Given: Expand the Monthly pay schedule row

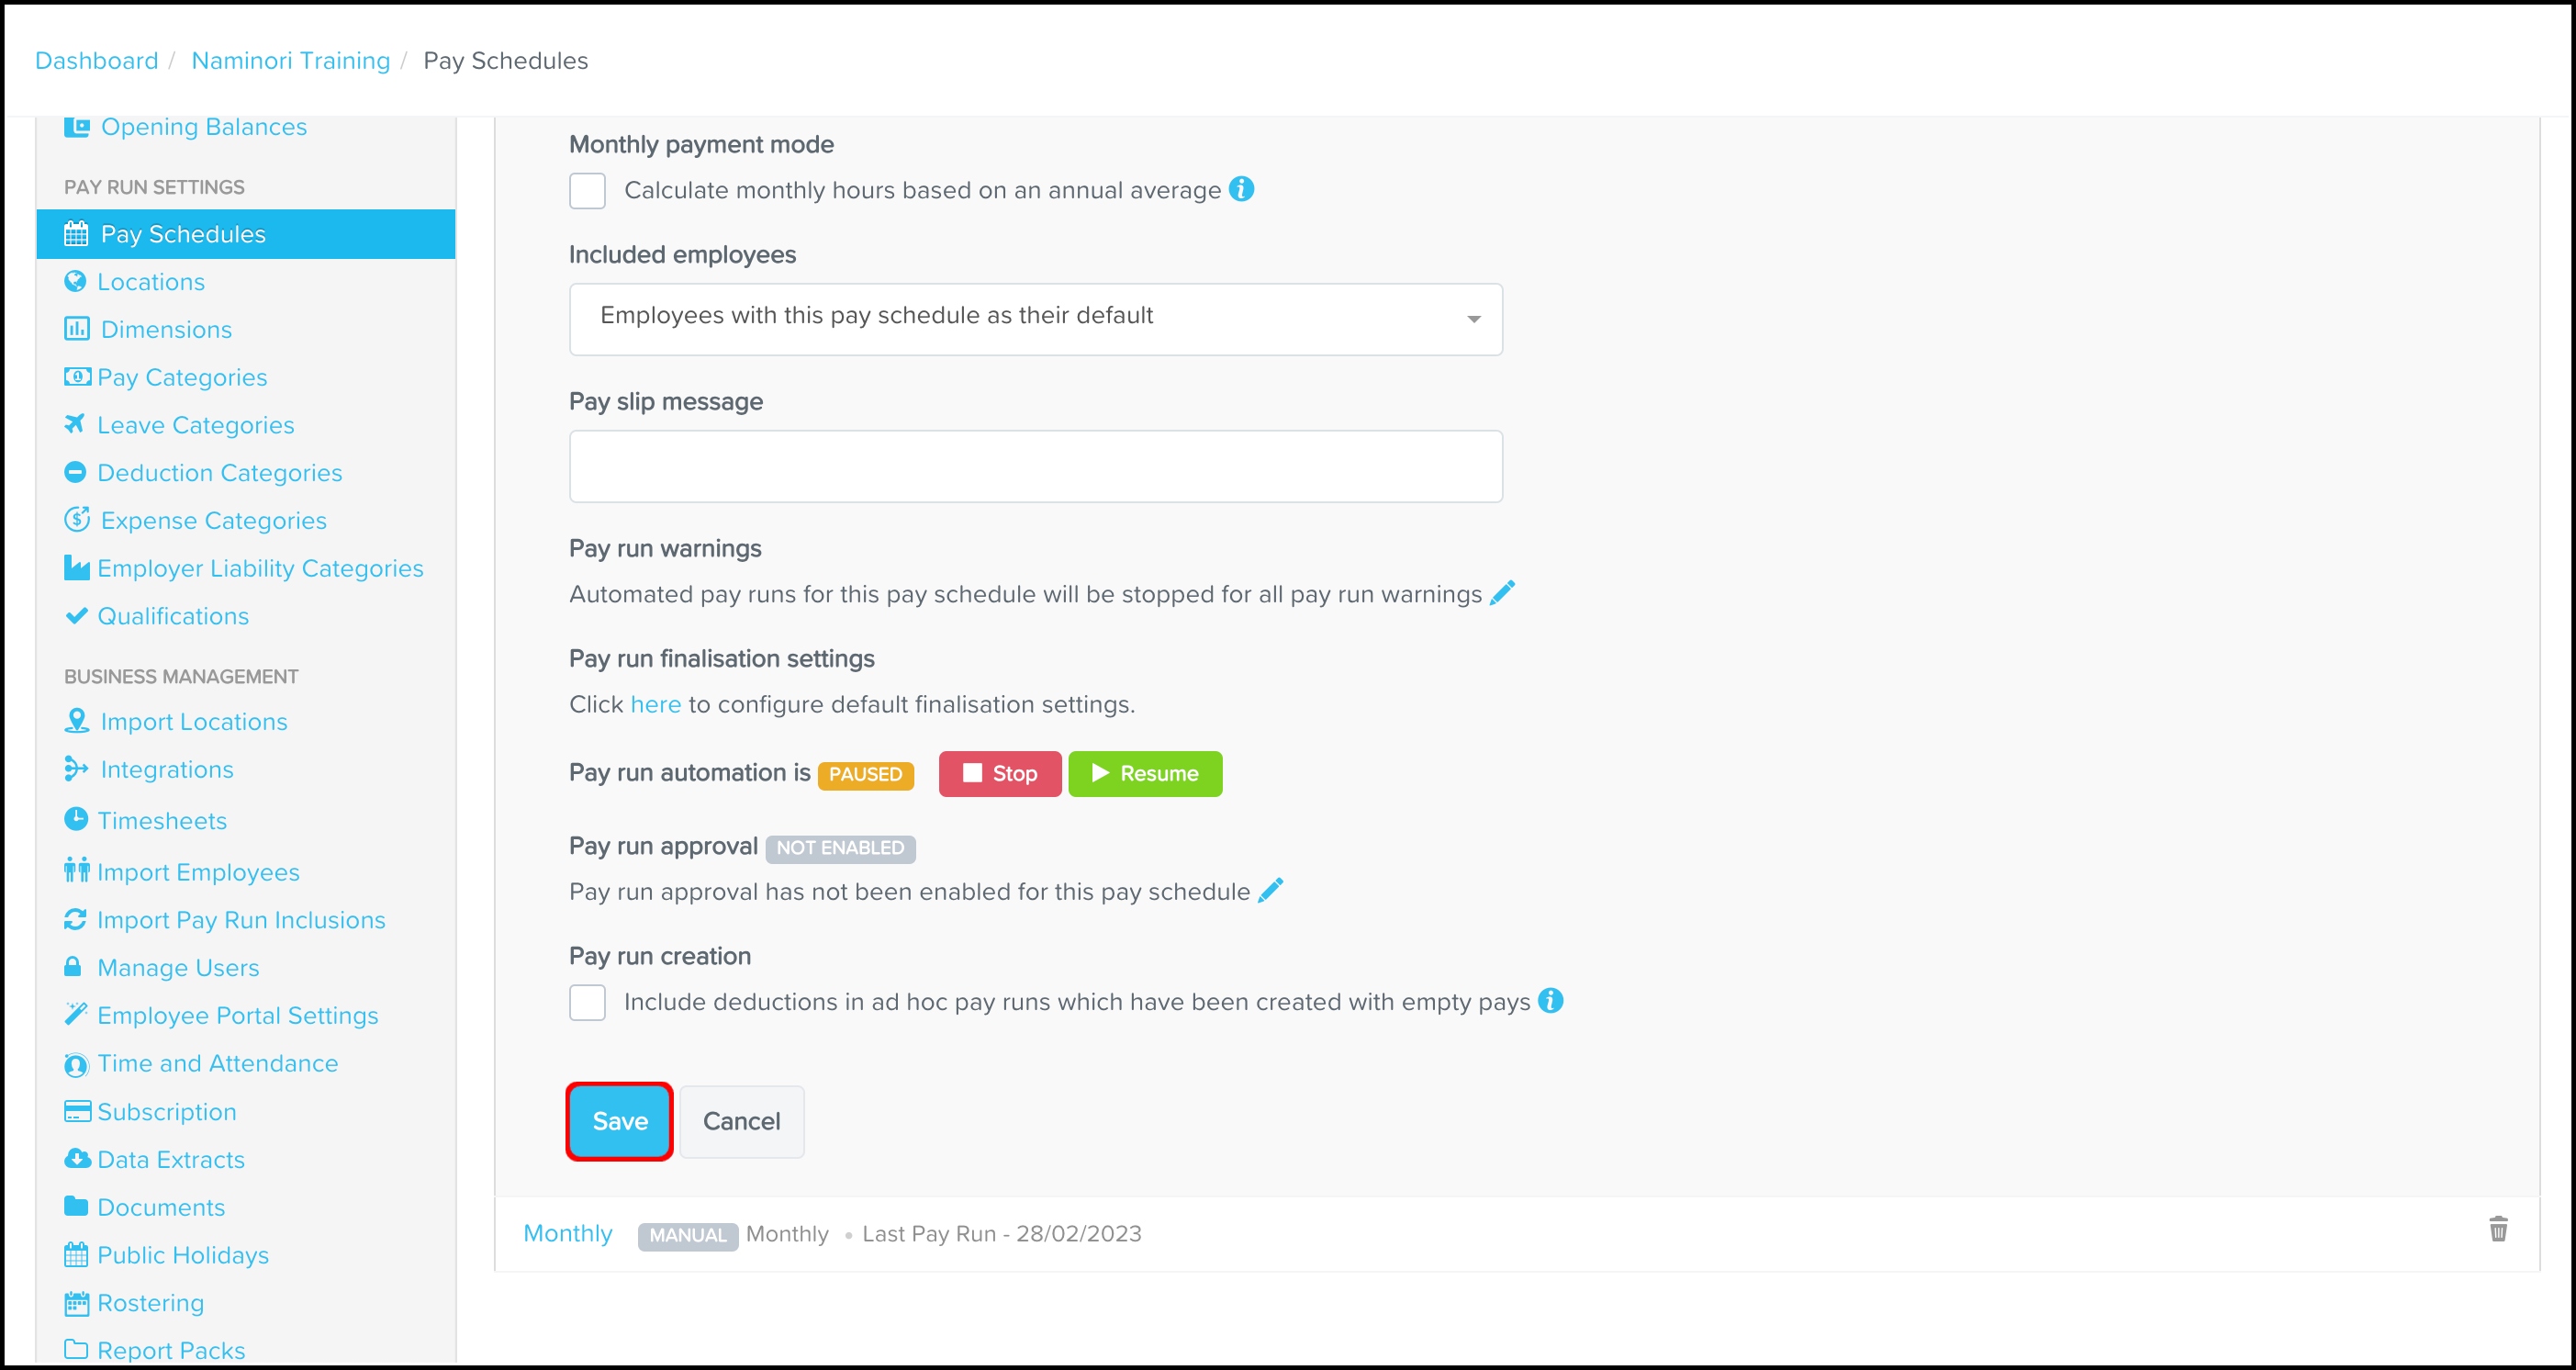Looking at the screenshot, I should pos(567,1233).
